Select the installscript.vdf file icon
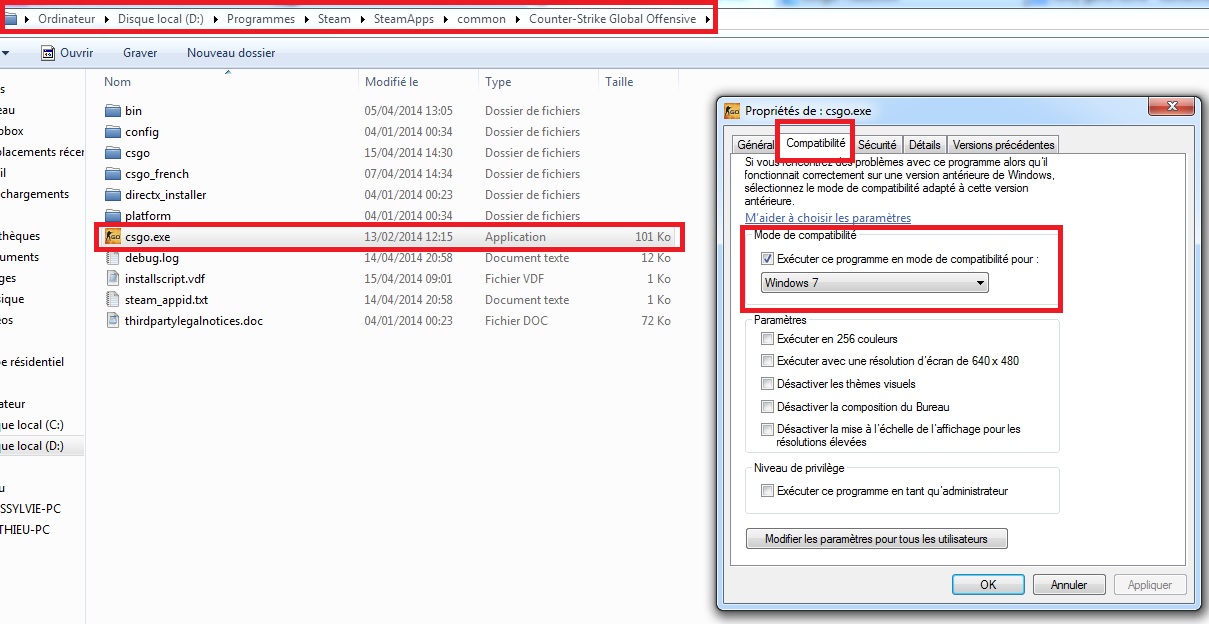 [112, 279]
